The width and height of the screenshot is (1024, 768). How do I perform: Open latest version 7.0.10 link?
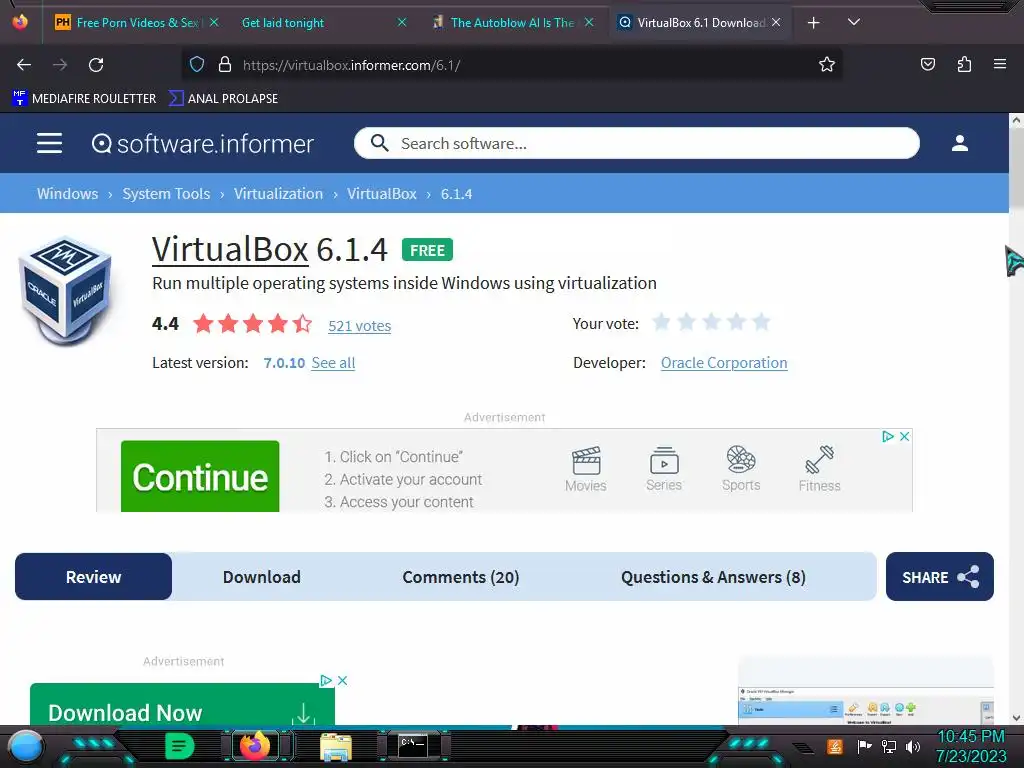click(284, 363)
